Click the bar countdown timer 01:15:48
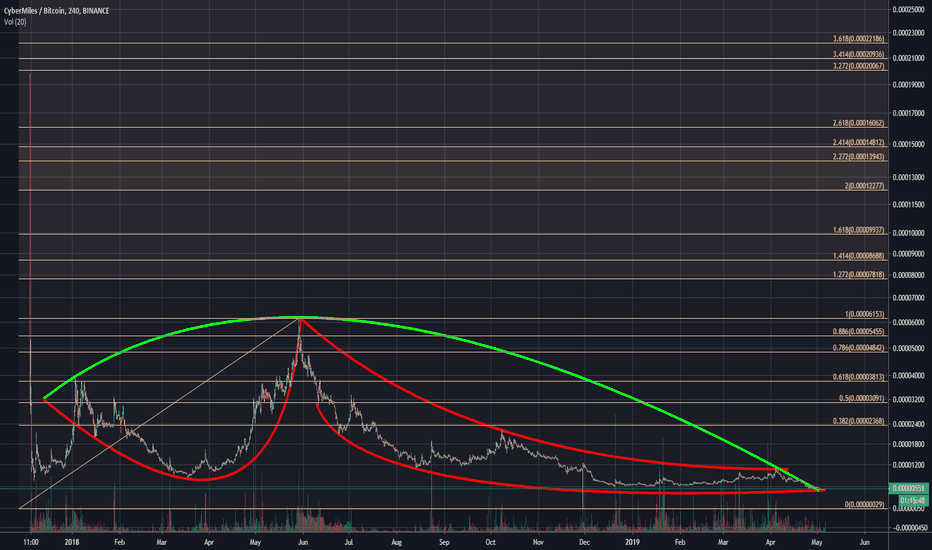 coord(912,500)
